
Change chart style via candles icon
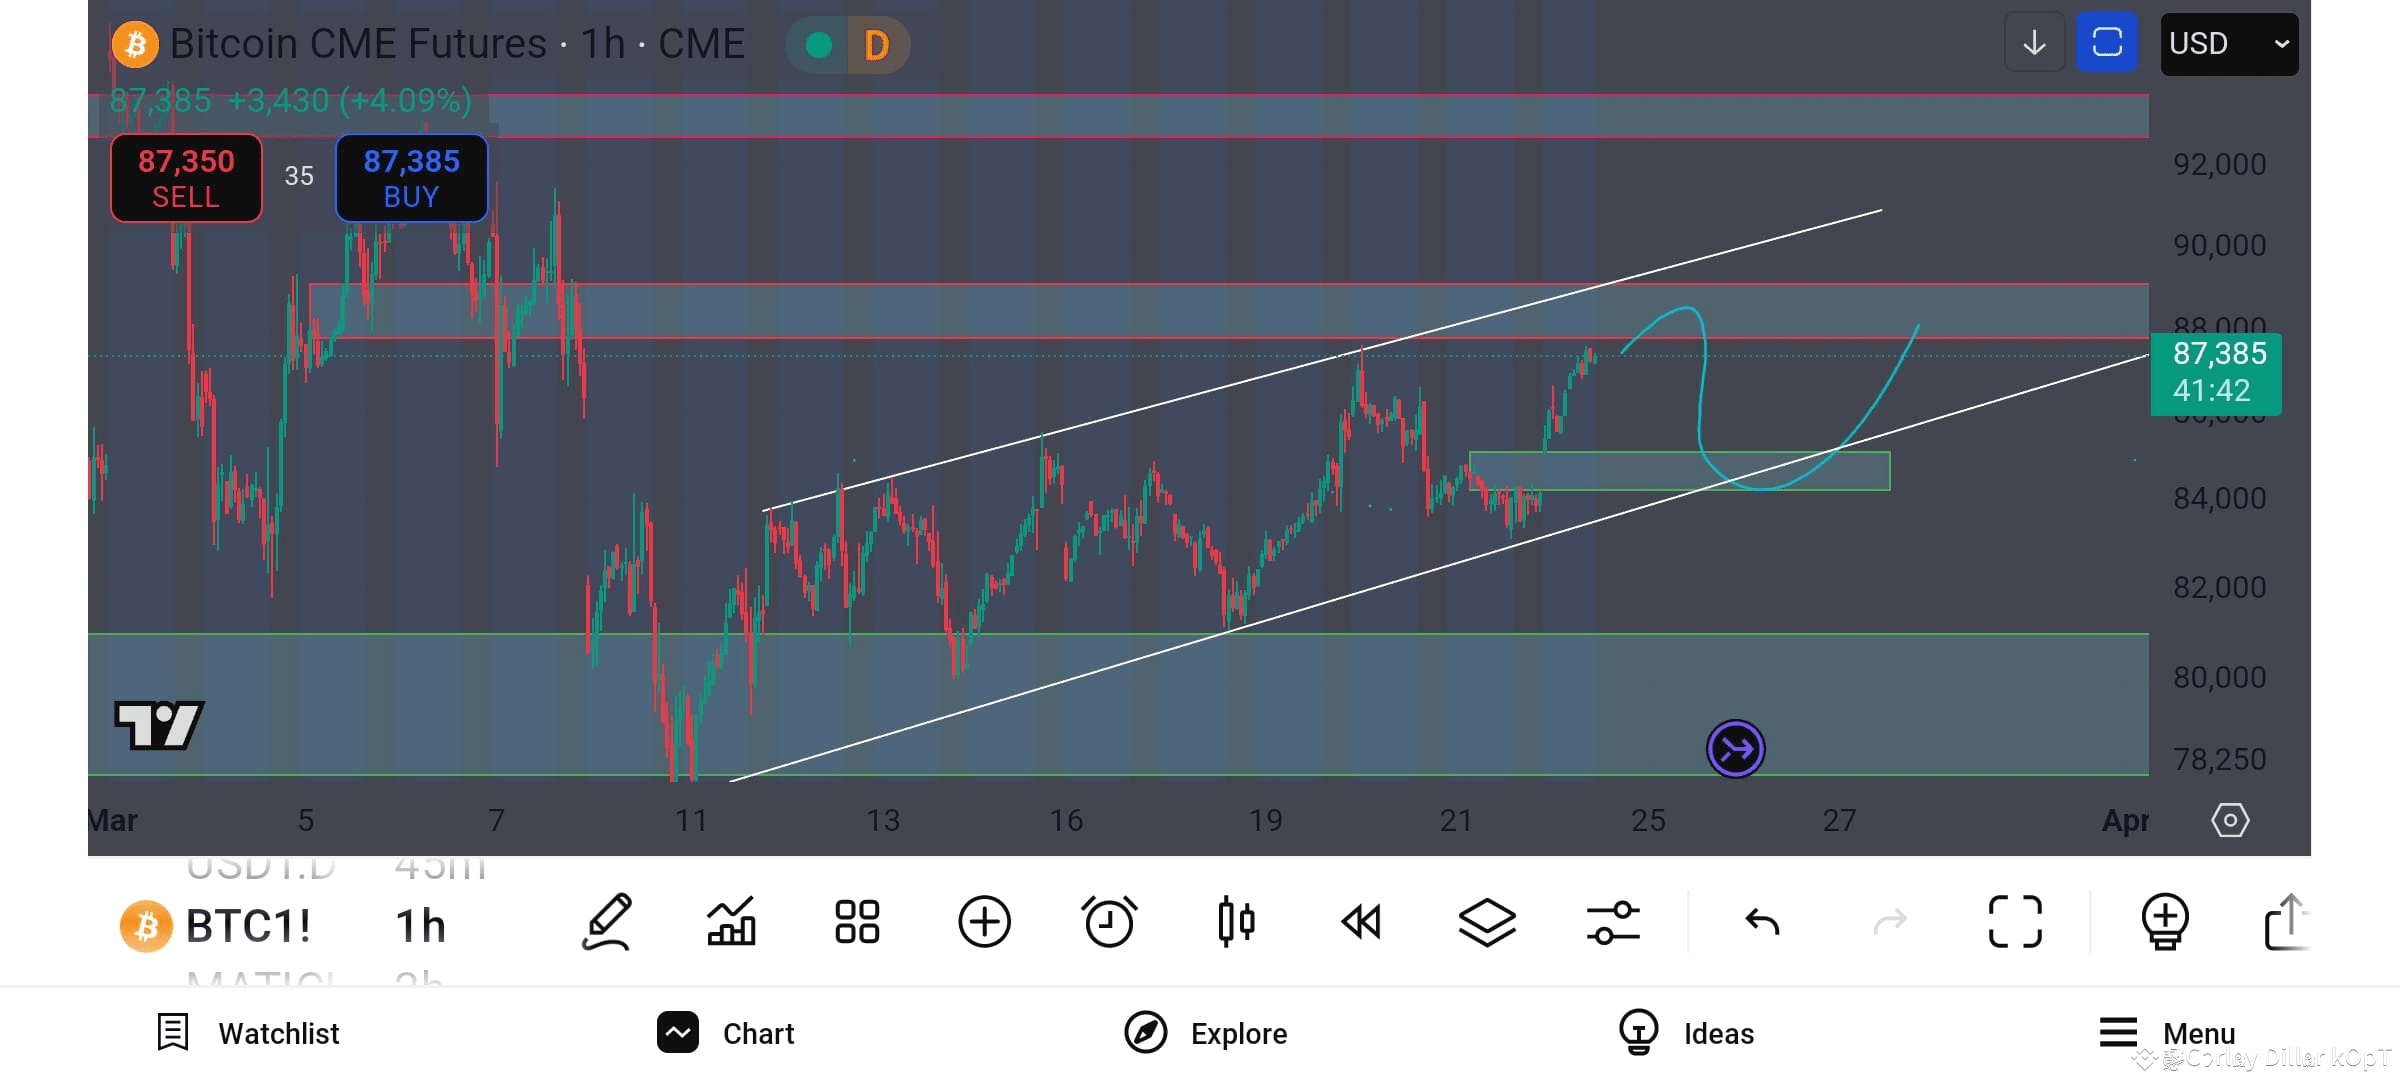click(x=1236, y=922)
